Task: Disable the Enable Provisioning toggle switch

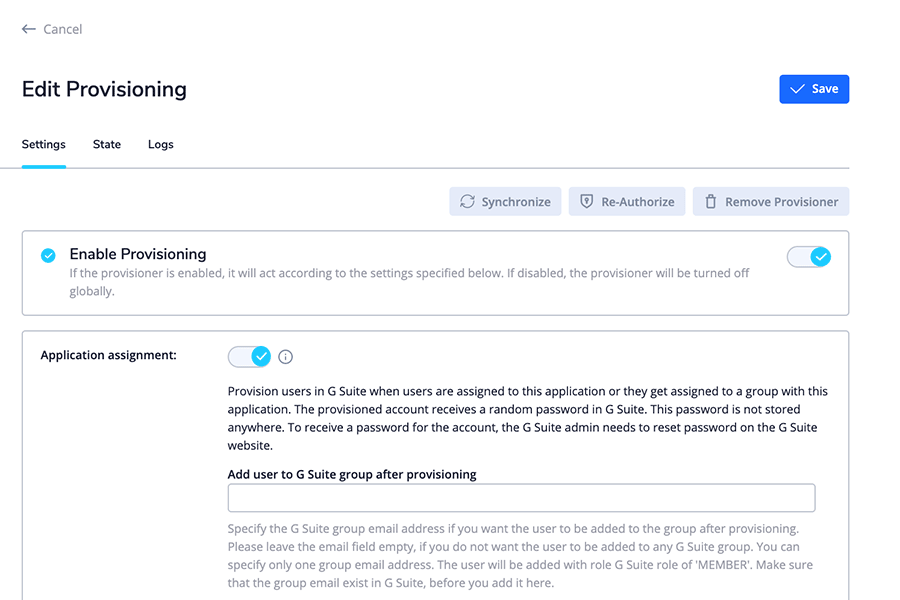Action: pyautogui.click(x=809, y=257)
